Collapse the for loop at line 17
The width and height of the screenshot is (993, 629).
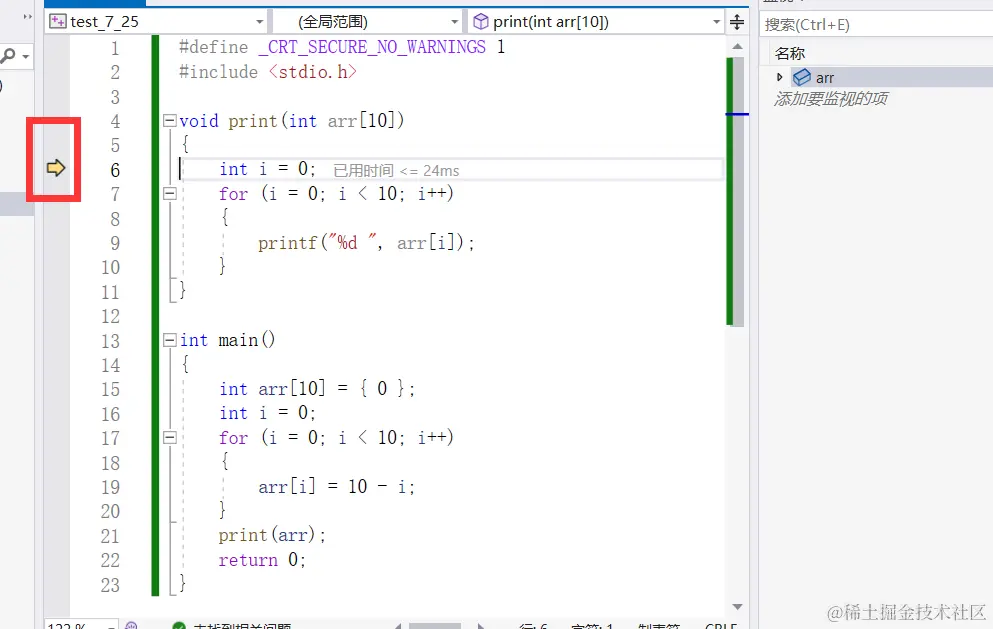pyautogui.click(x=169, y=437)
